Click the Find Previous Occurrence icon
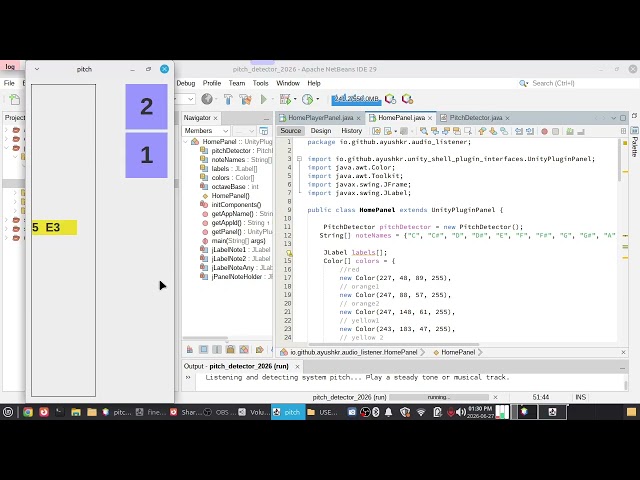Screen dimensions: 640x480 tap(435, 131)
